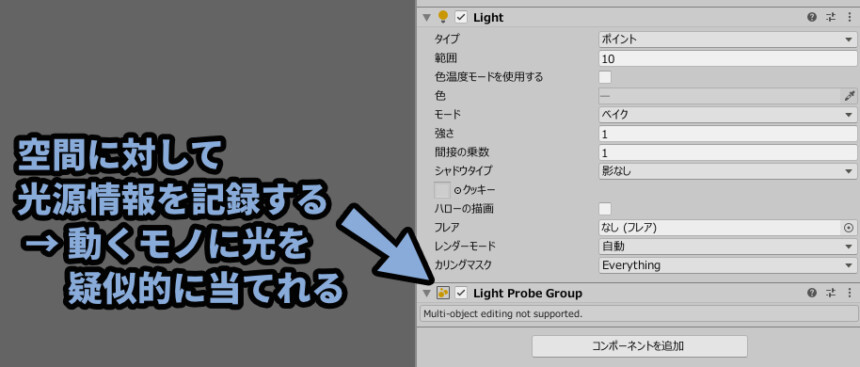Disable the Light component checkbox
Screen dimensions: 860x367
461,18
